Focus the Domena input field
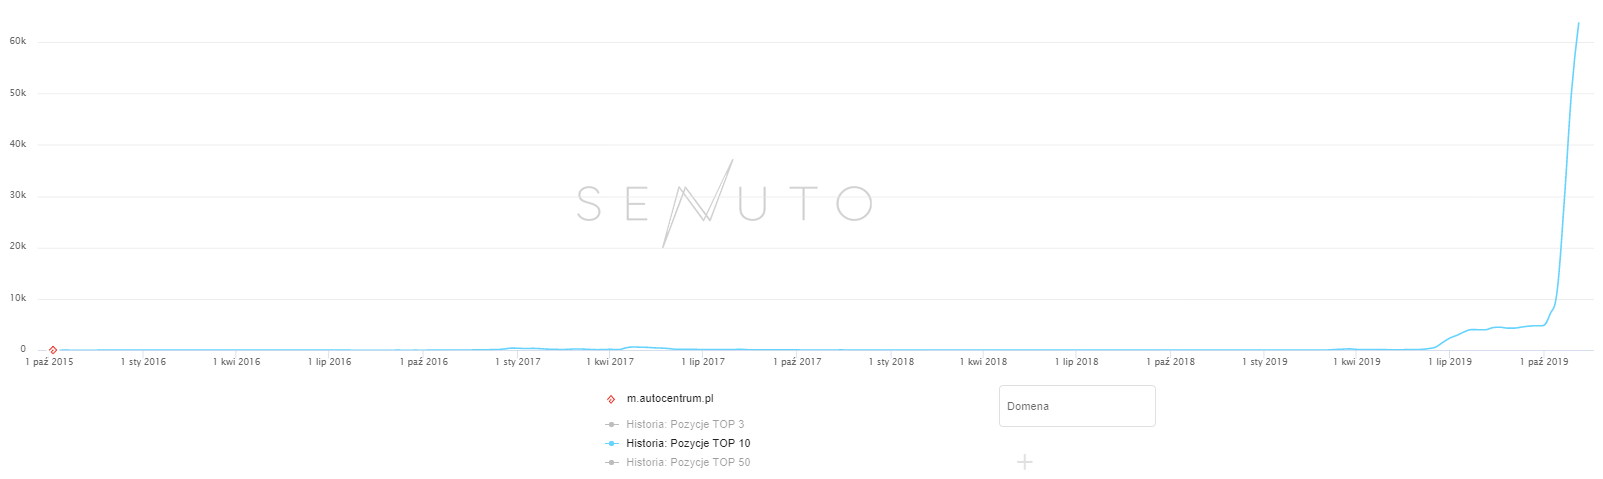The image size is (1603, 479). tap(1077, 406)
